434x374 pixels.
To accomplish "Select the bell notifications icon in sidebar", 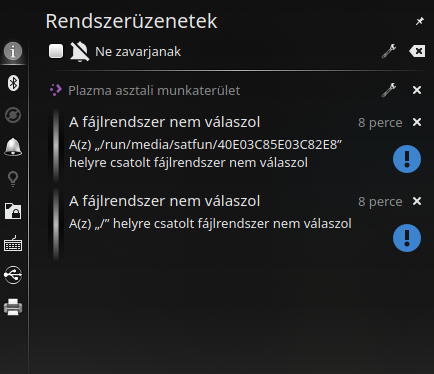I will tap(13, 147).
